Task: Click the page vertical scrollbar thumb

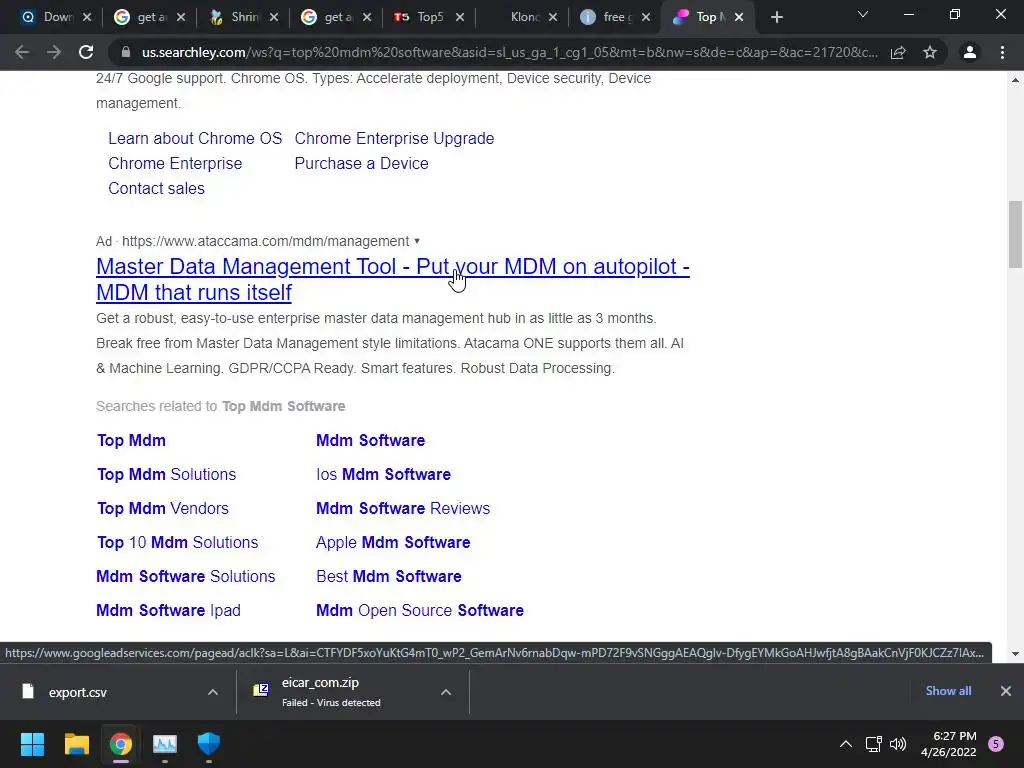Action: [x=1015, y=234]
